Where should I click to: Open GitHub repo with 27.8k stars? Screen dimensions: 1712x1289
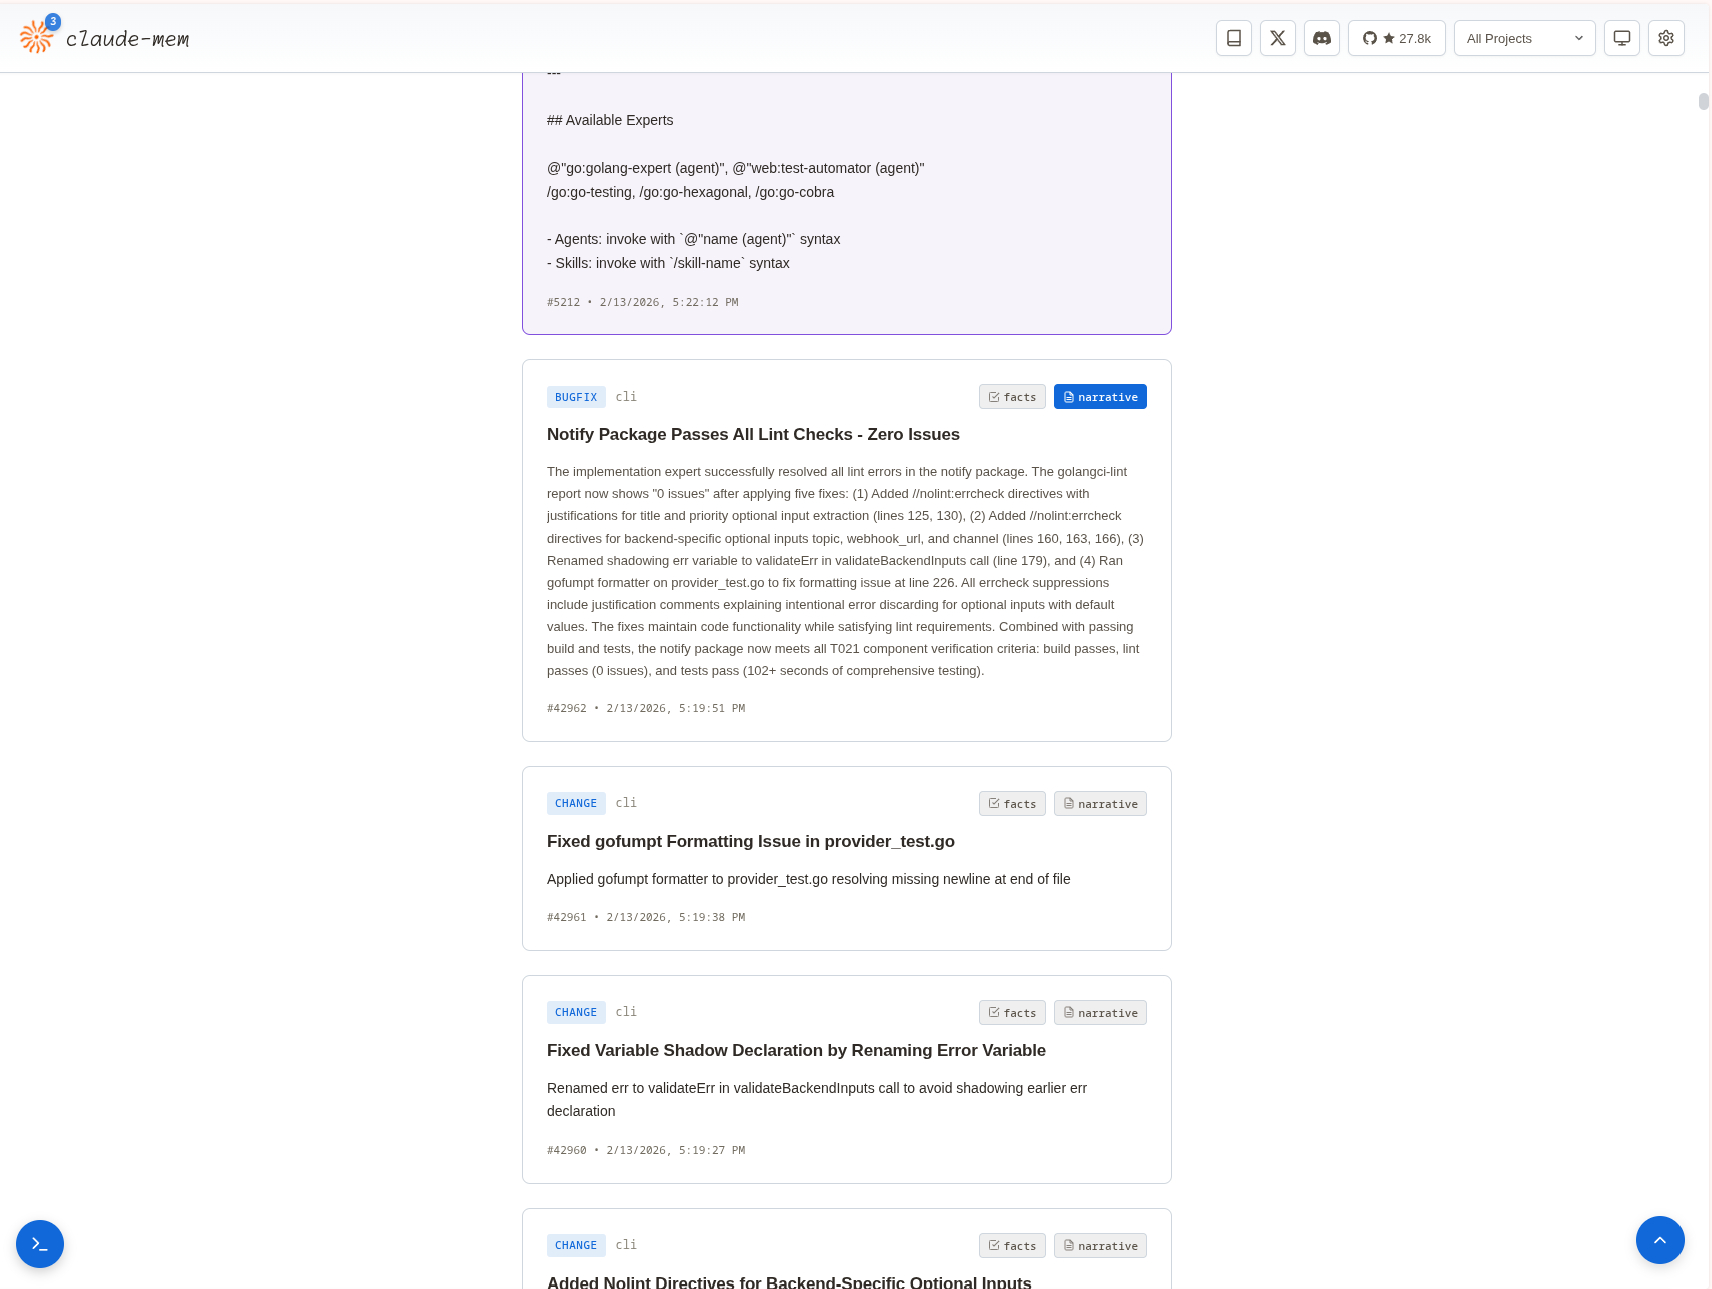(1396, 38)
